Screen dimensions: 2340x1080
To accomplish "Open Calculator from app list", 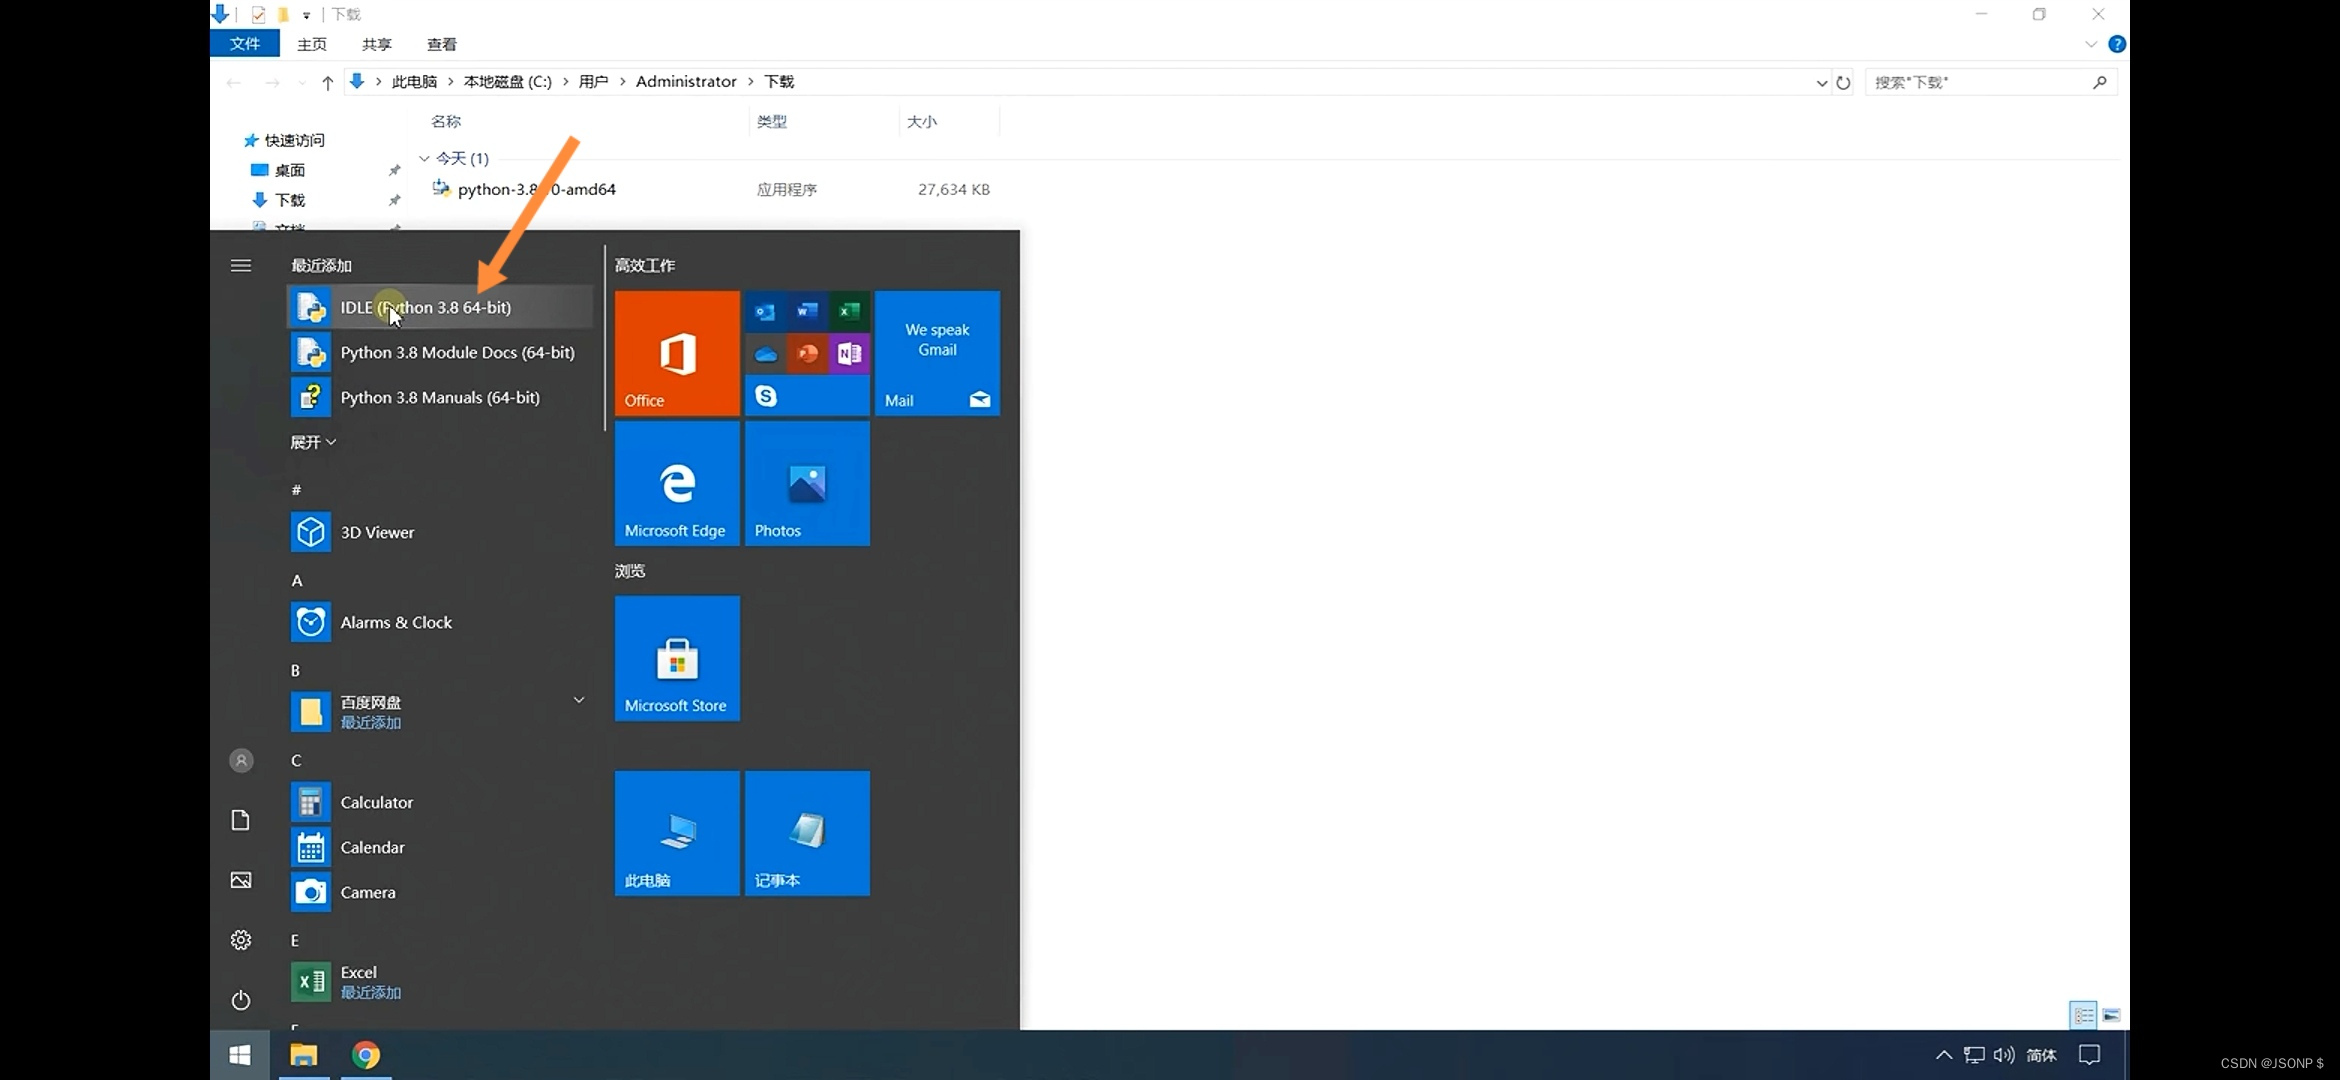I will click(440, 802).
